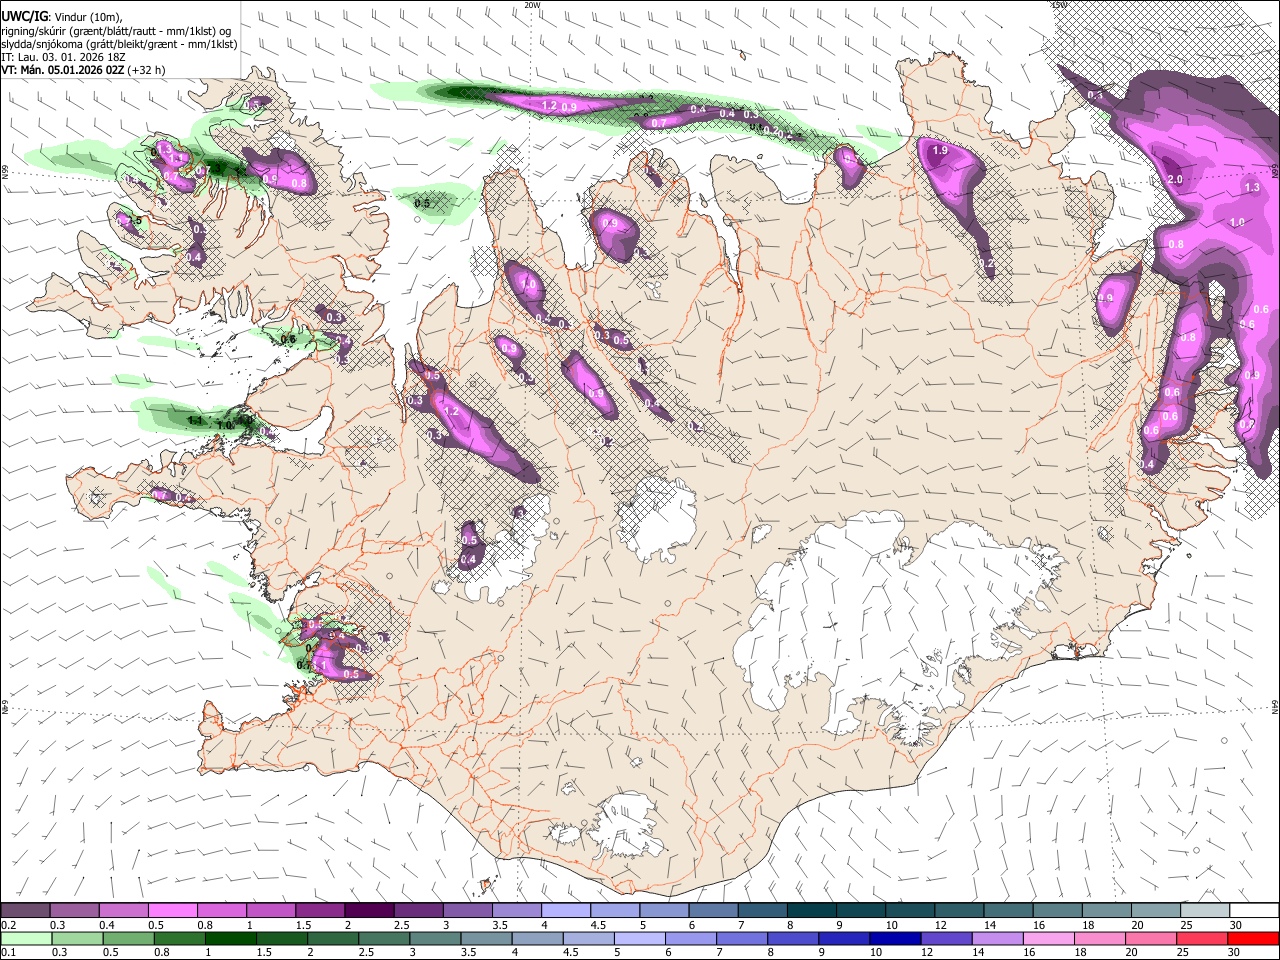The height and width of the screenshot is (960, 1280).
Task: Select the 12 swatch in the upper legend row
Action: [x=960, y=910]
